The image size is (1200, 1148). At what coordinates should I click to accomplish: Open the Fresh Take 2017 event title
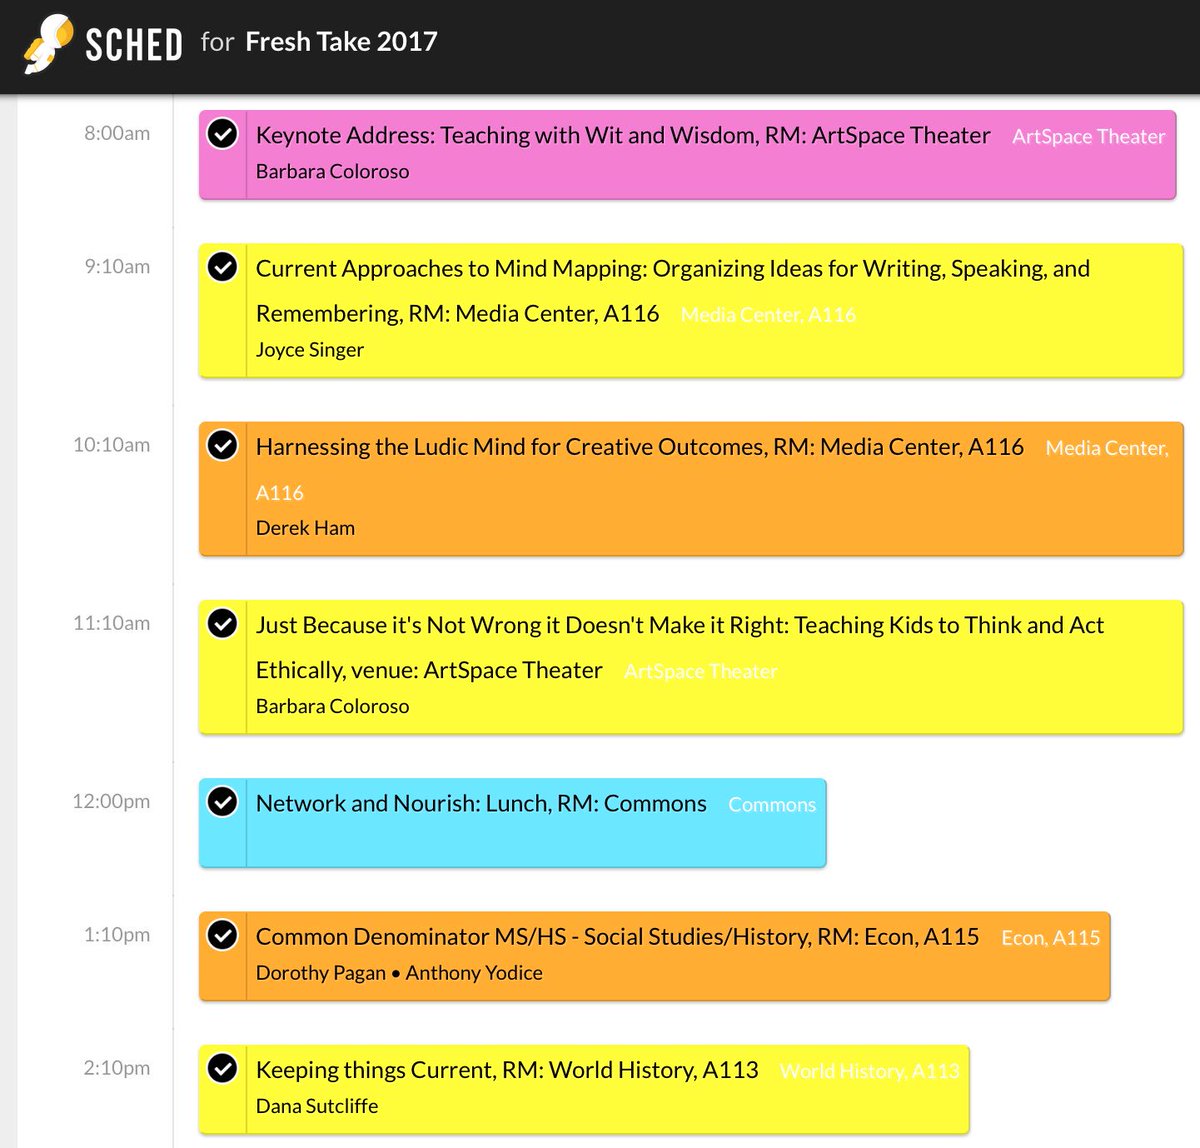pyautogui.click(x=341, y=41)
